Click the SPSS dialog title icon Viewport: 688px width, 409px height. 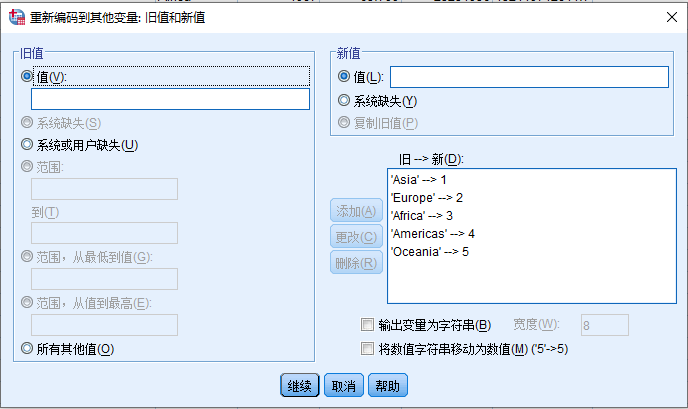pyautogui.click(x=17, y=17)
